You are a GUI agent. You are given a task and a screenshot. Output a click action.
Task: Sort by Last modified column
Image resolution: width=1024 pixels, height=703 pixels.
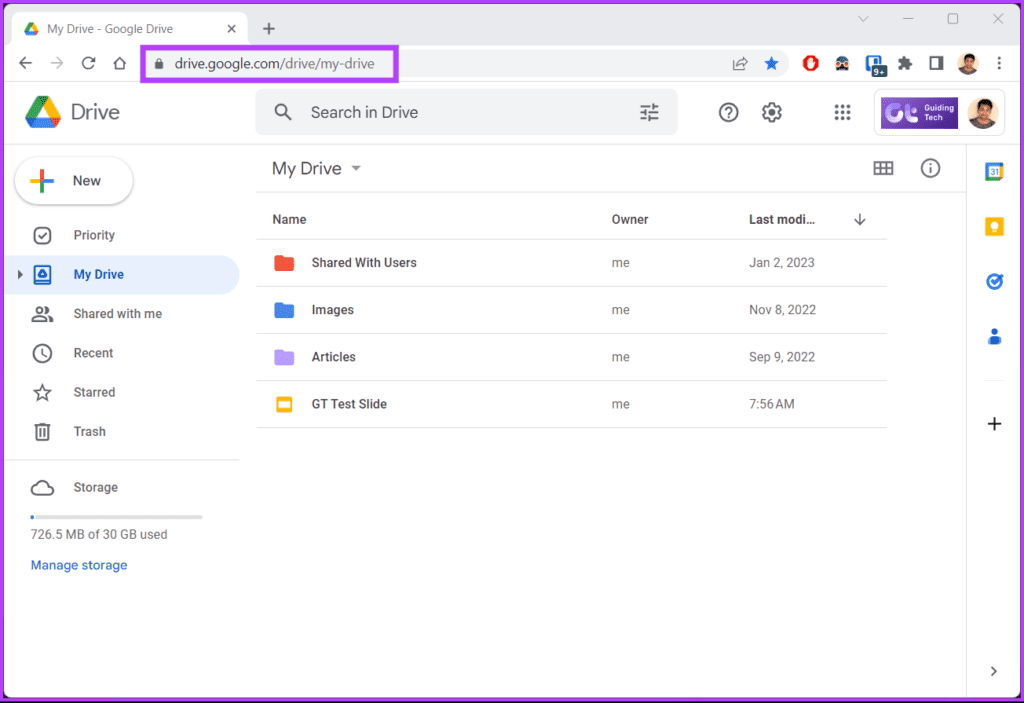point(782,220)
